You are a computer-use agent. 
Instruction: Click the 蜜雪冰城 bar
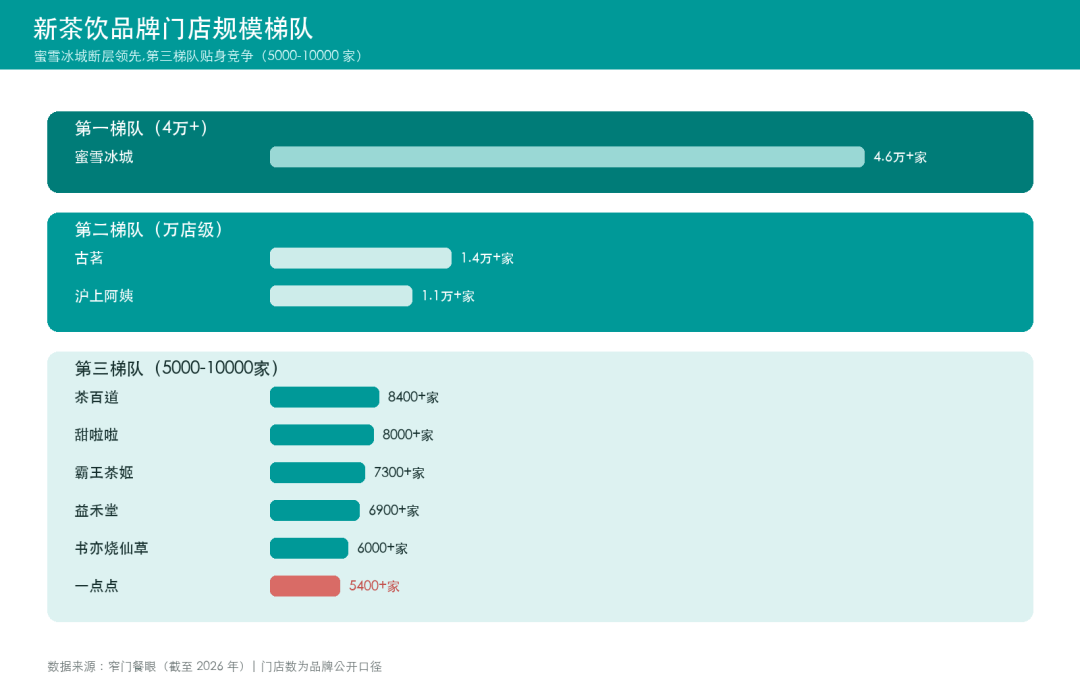tap(567, 157)
